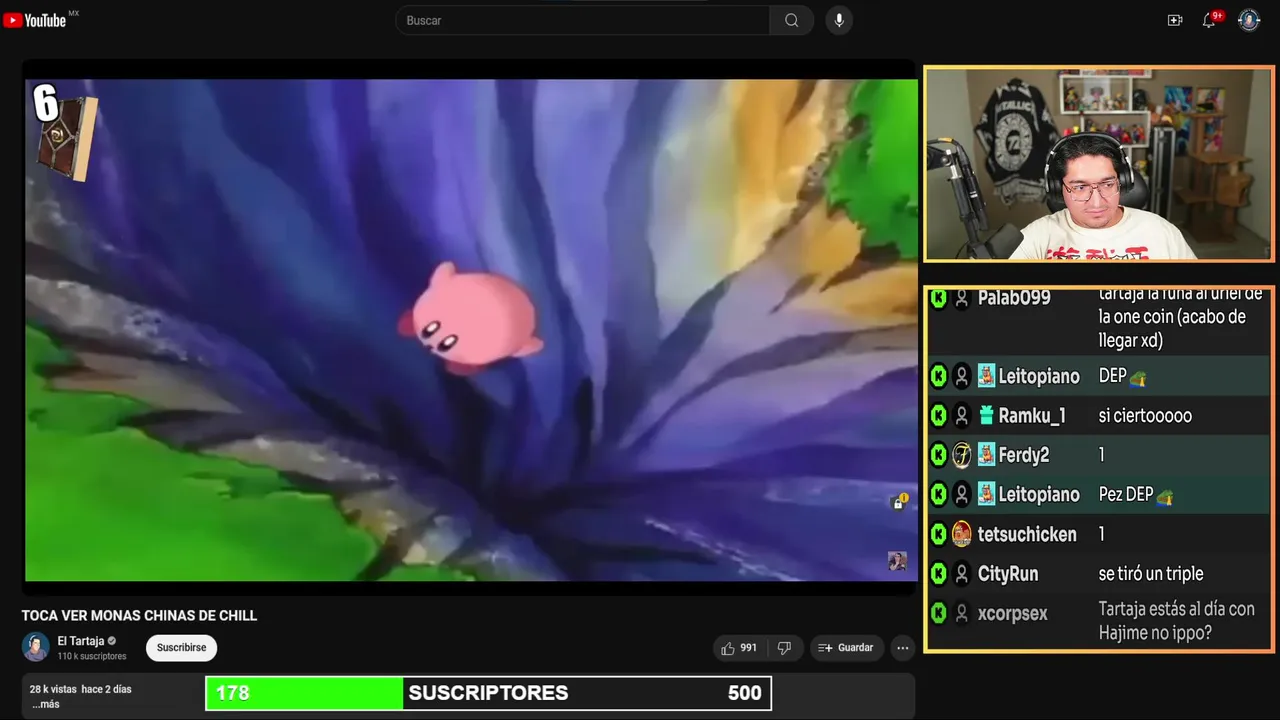Viewport: 1280px width, 720px height.
Task: Click the Pez DEP chat message
Action: point(1136,495)
